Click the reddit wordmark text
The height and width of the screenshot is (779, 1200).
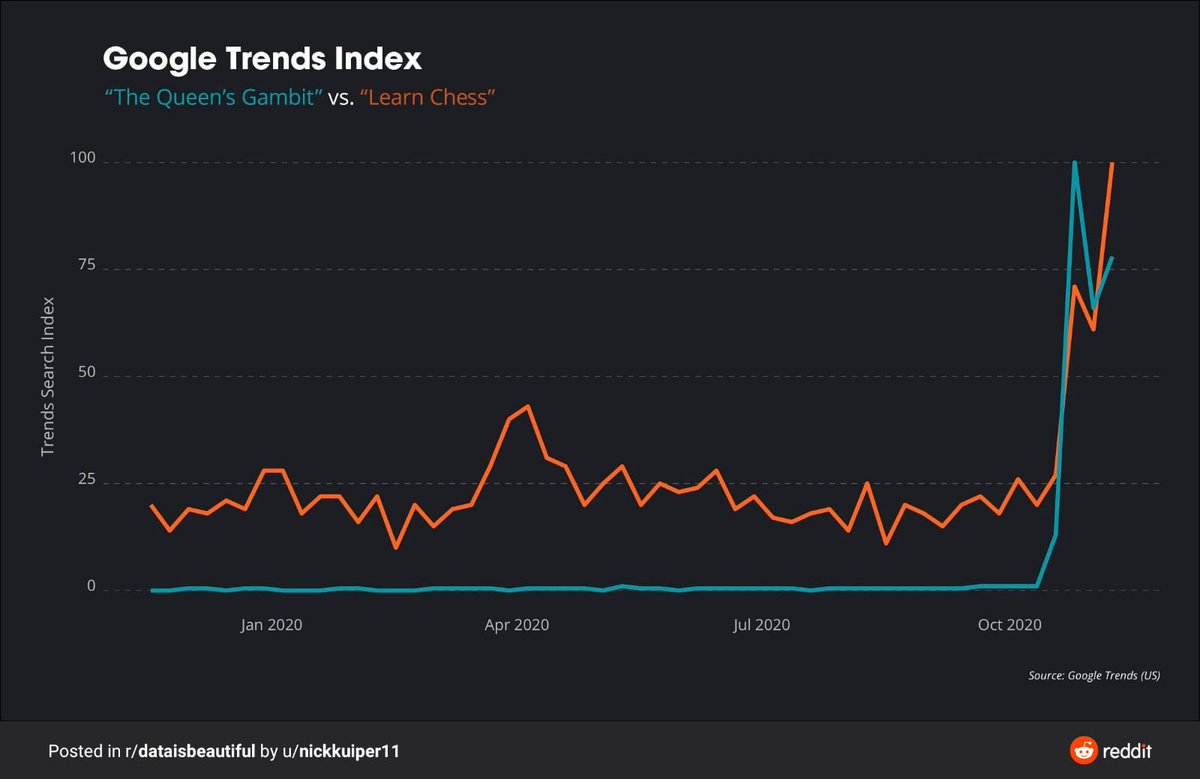coord(1129,750)
